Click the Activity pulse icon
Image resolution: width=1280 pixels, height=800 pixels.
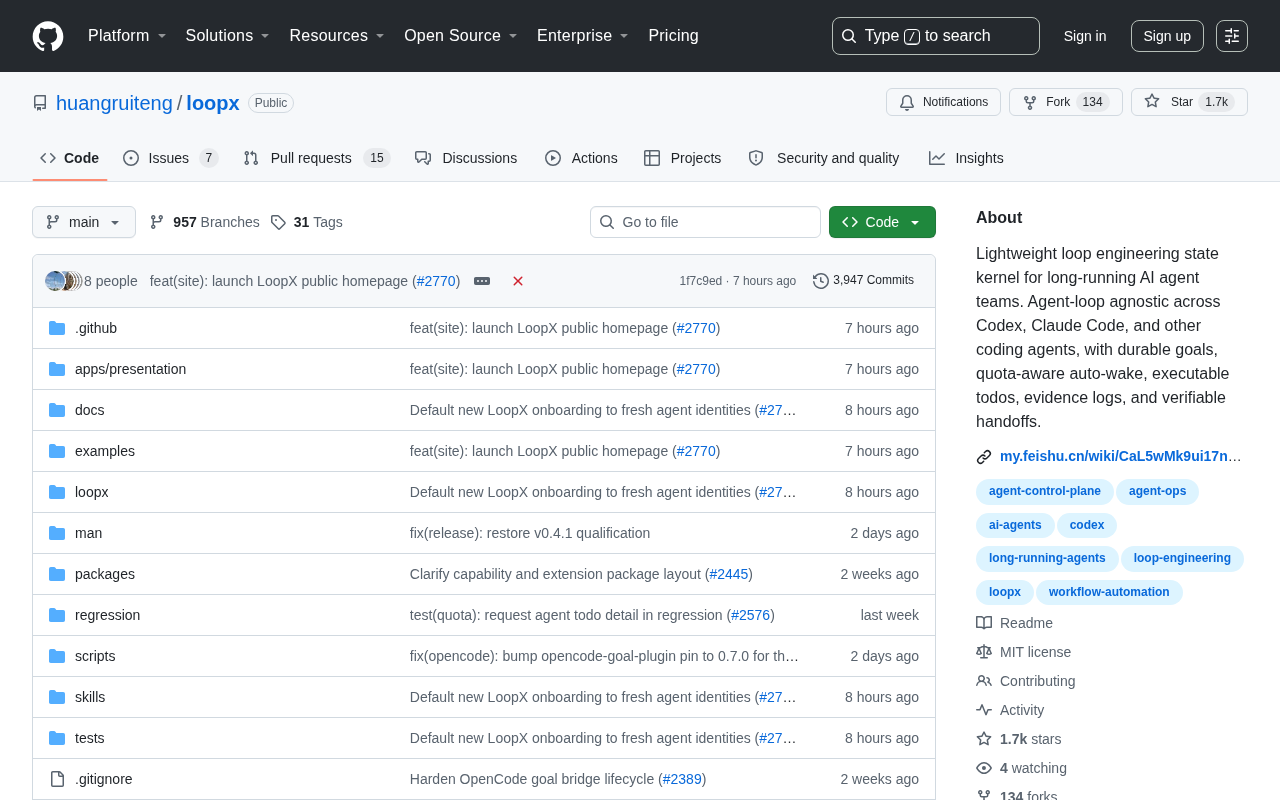pos(984,710)
